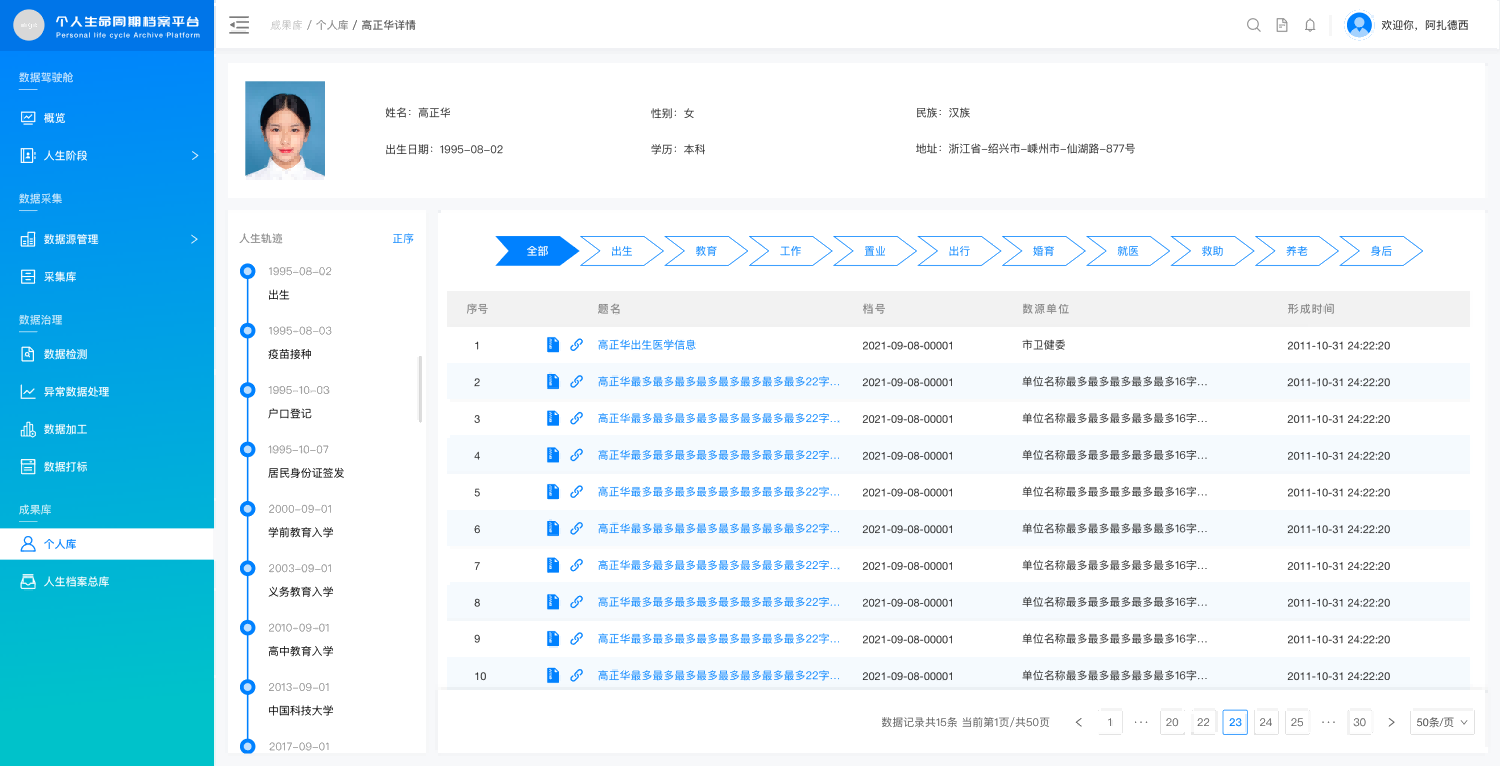The image size is (1500, 766).
Task: Open the file icon in row 6
Action: [553, 528]
